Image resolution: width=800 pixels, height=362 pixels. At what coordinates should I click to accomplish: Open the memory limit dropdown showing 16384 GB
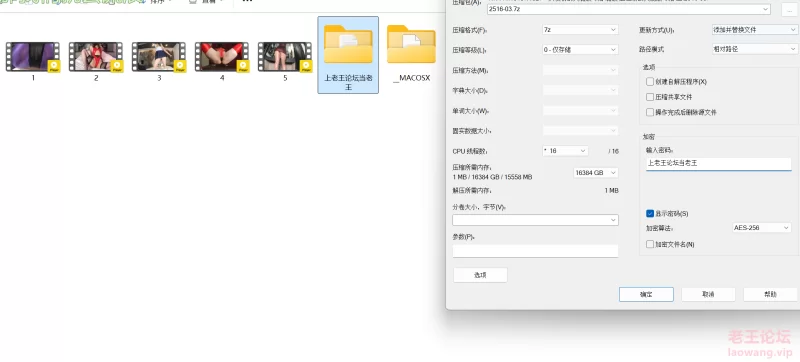click(x=596, y=173)
